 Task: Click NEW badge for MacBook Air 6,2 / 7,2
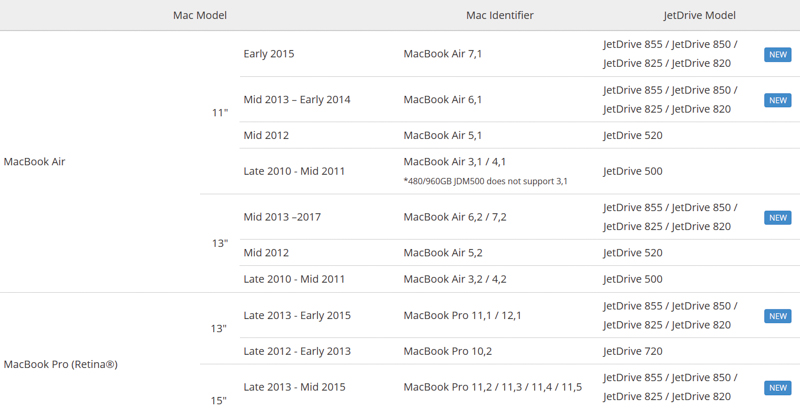tap(777, 217)
